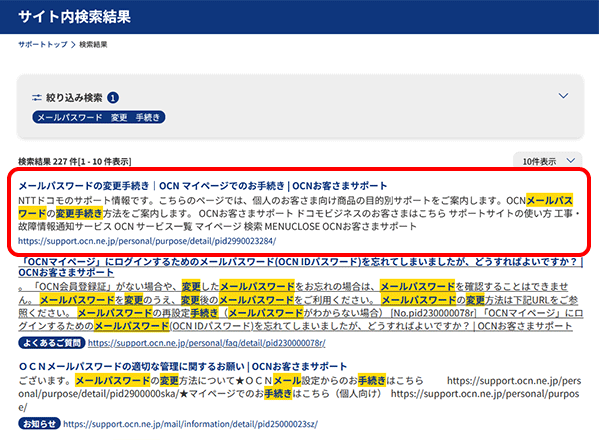Open result title about forgotten OCN IDパスワード
603x440 pixels.
[301, 267]
